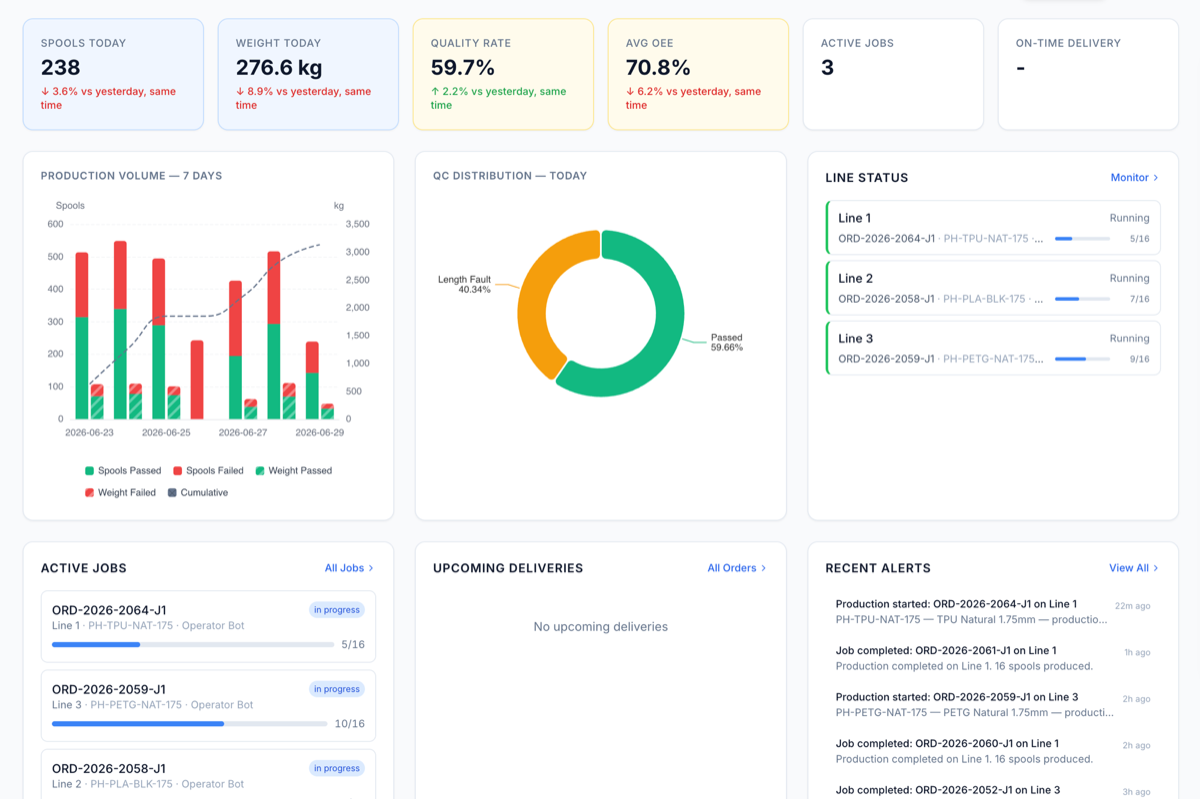Click the 2026-06-25 chart axis label
This screenshot has width=1200, height=799.
coord(166,433)
